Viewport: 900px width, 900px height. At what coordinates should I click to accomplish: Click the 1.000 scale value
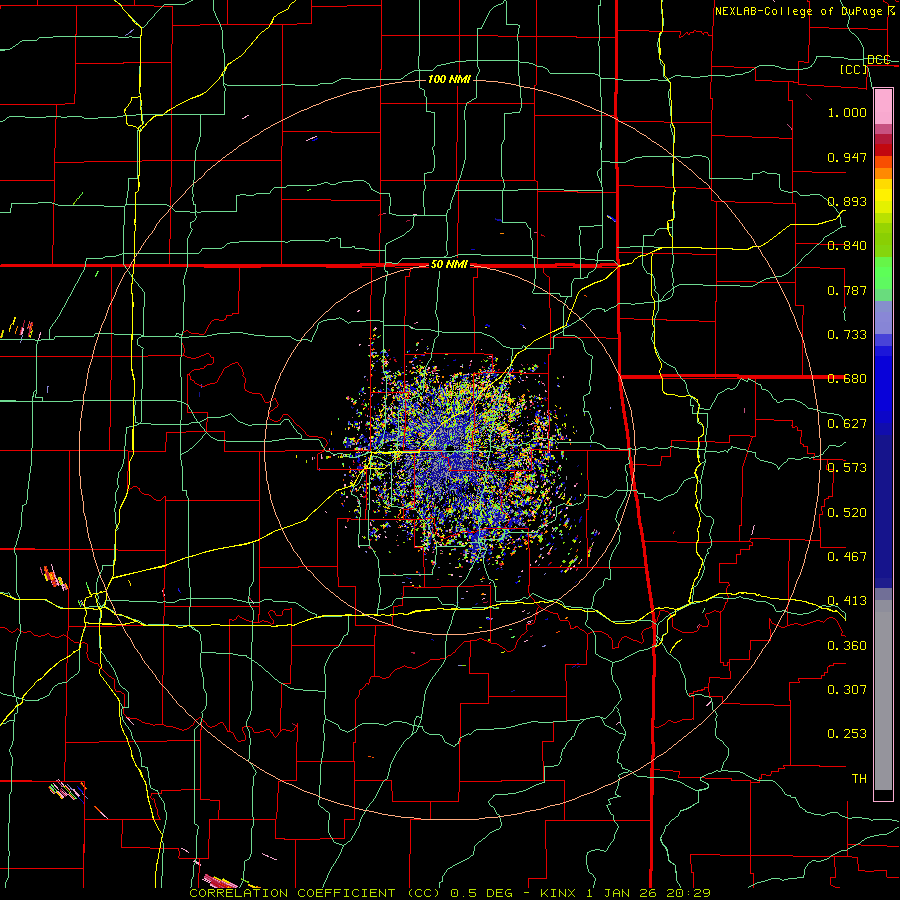pyautogui.click(x=847, y=112)
